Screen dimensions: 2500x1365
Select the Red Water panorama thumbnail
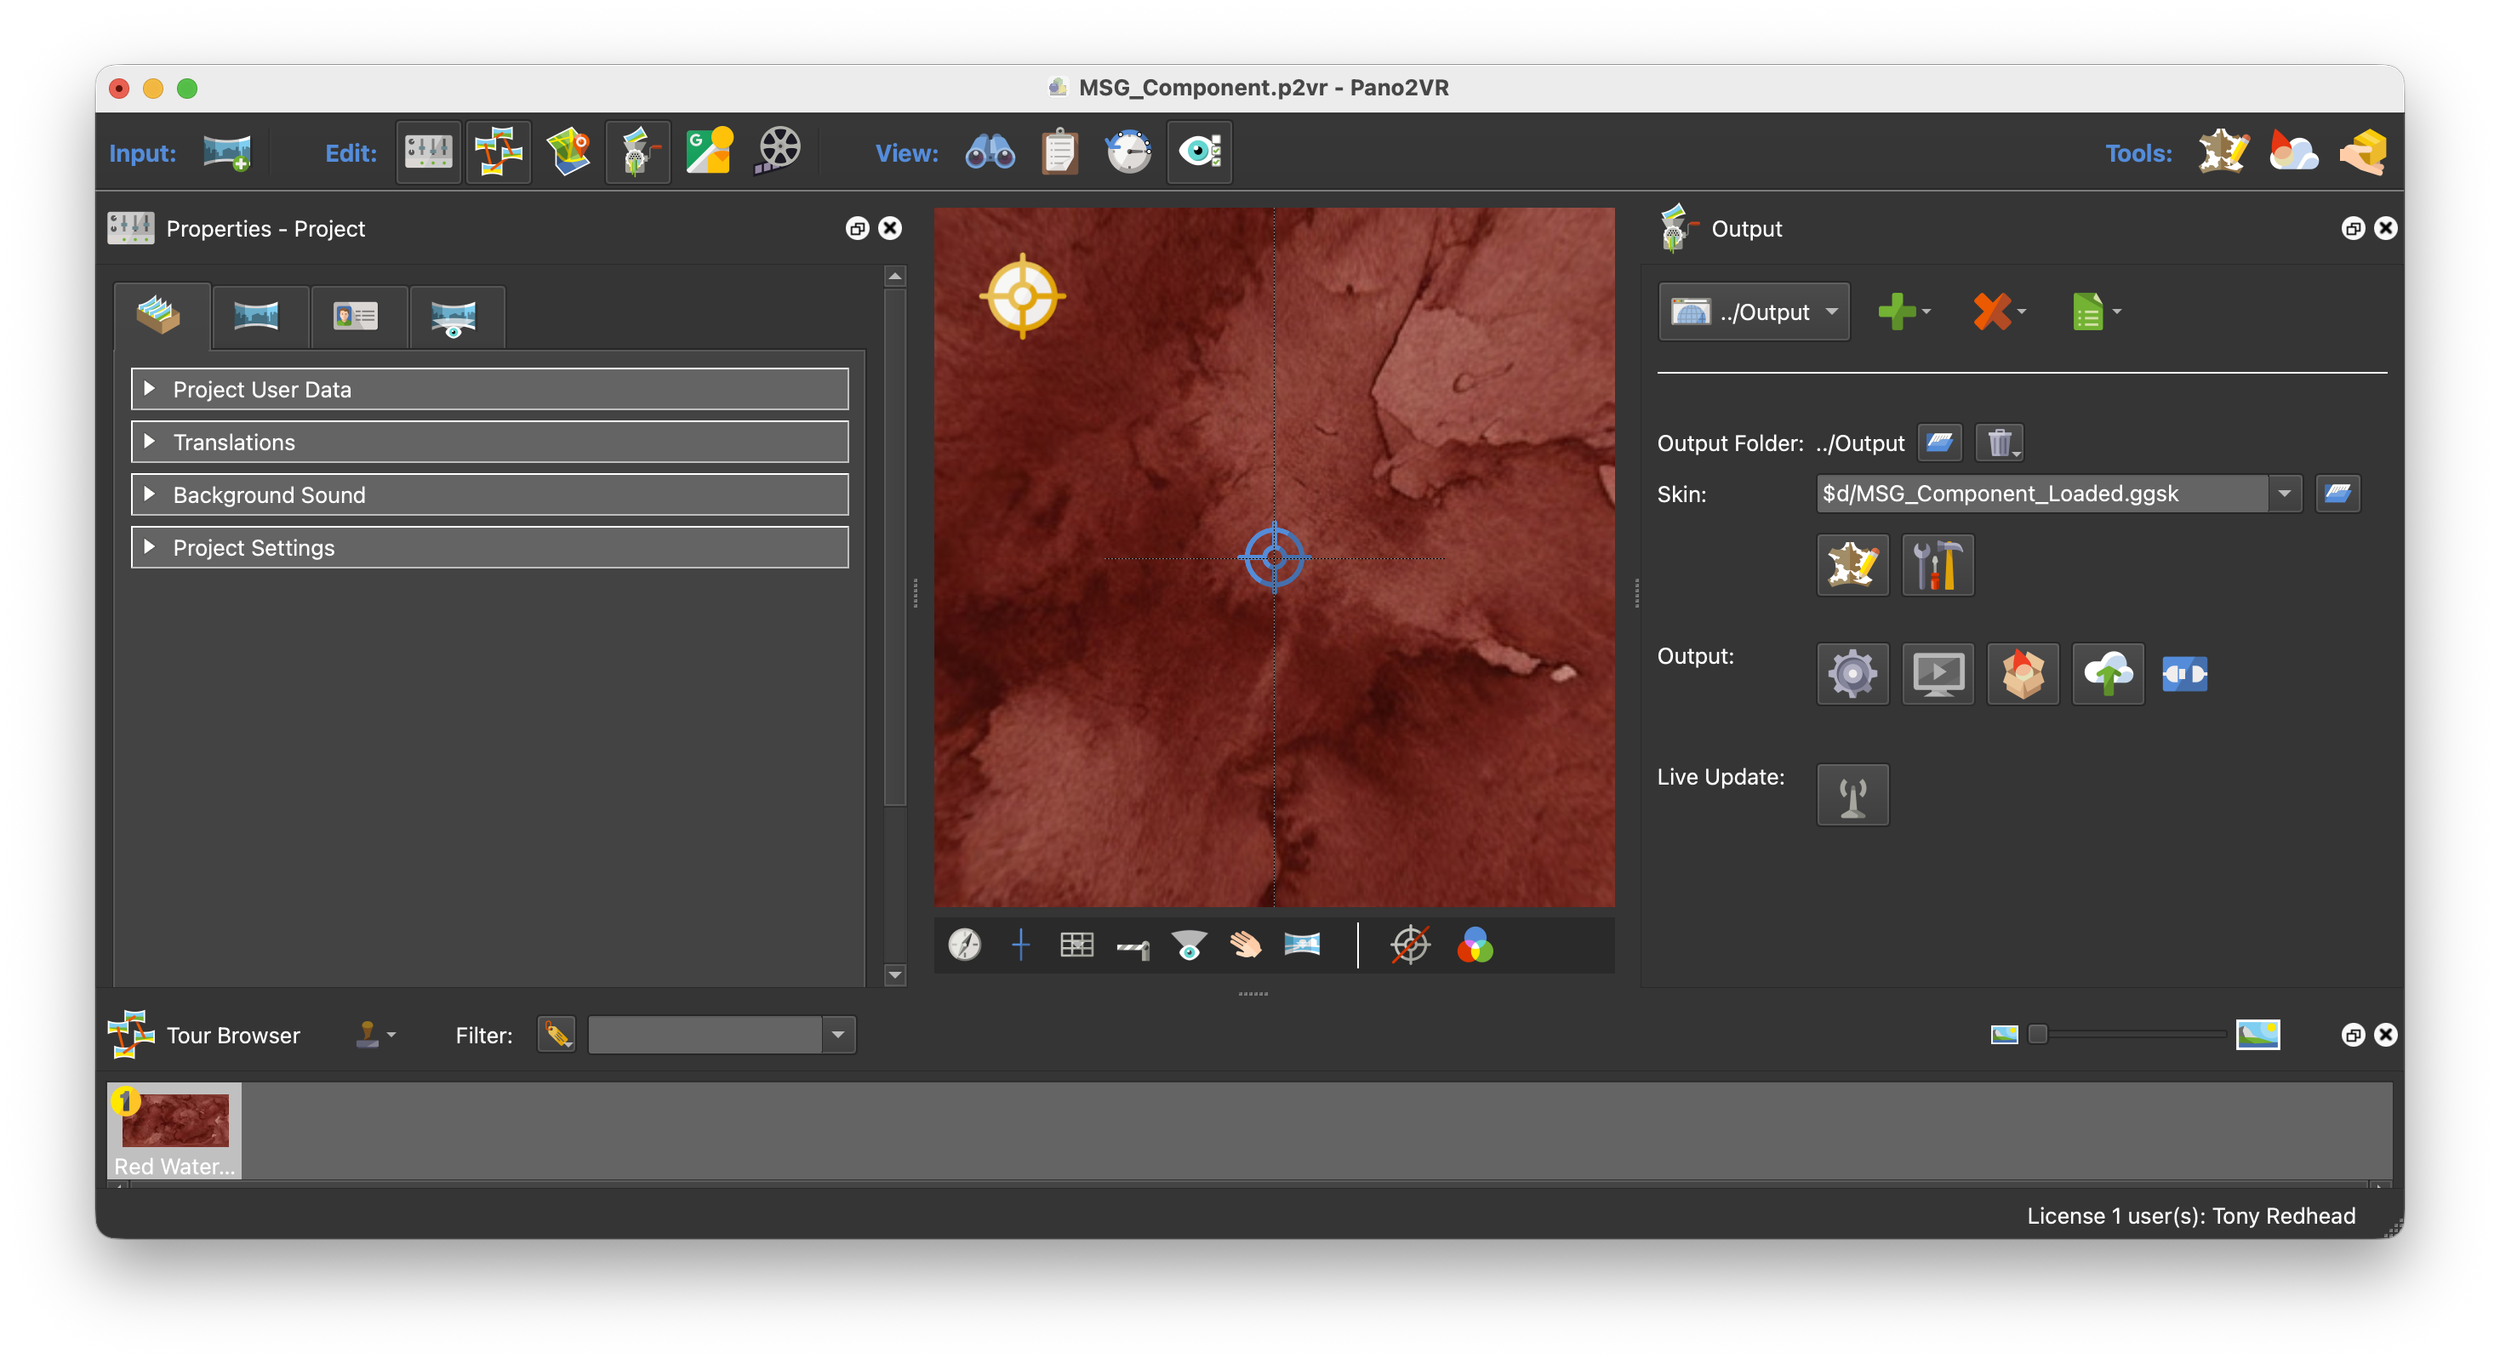pos(175,1130)
